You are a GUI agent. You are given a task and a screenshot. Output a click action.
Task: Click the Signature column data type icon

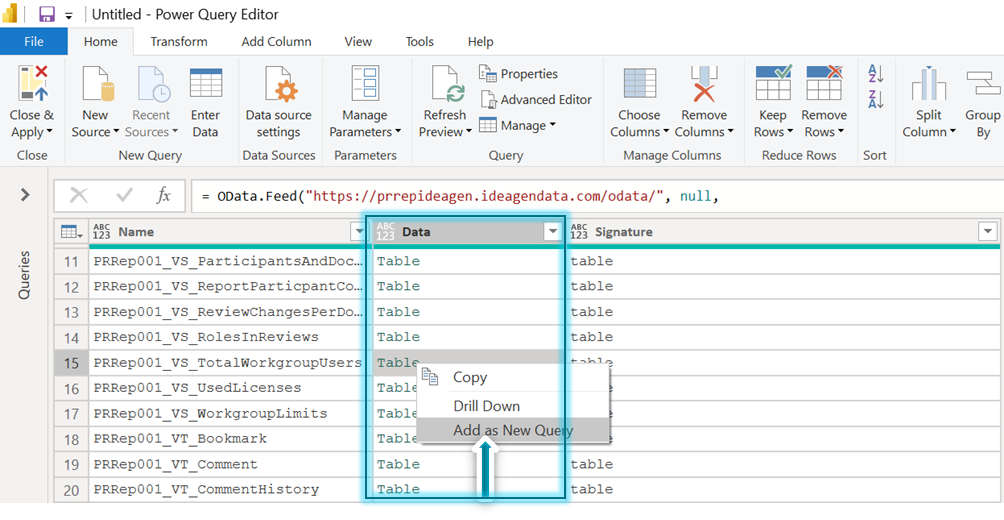(579, 232)
